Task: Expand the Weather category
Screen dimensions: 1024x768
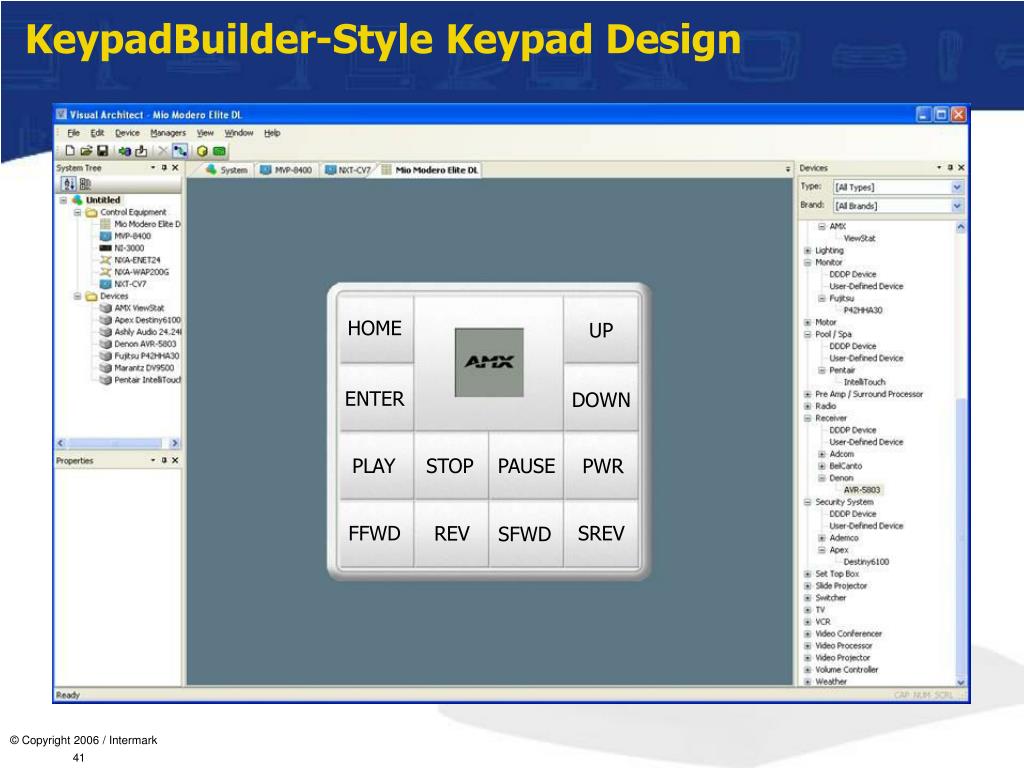Action: (808, 682)
